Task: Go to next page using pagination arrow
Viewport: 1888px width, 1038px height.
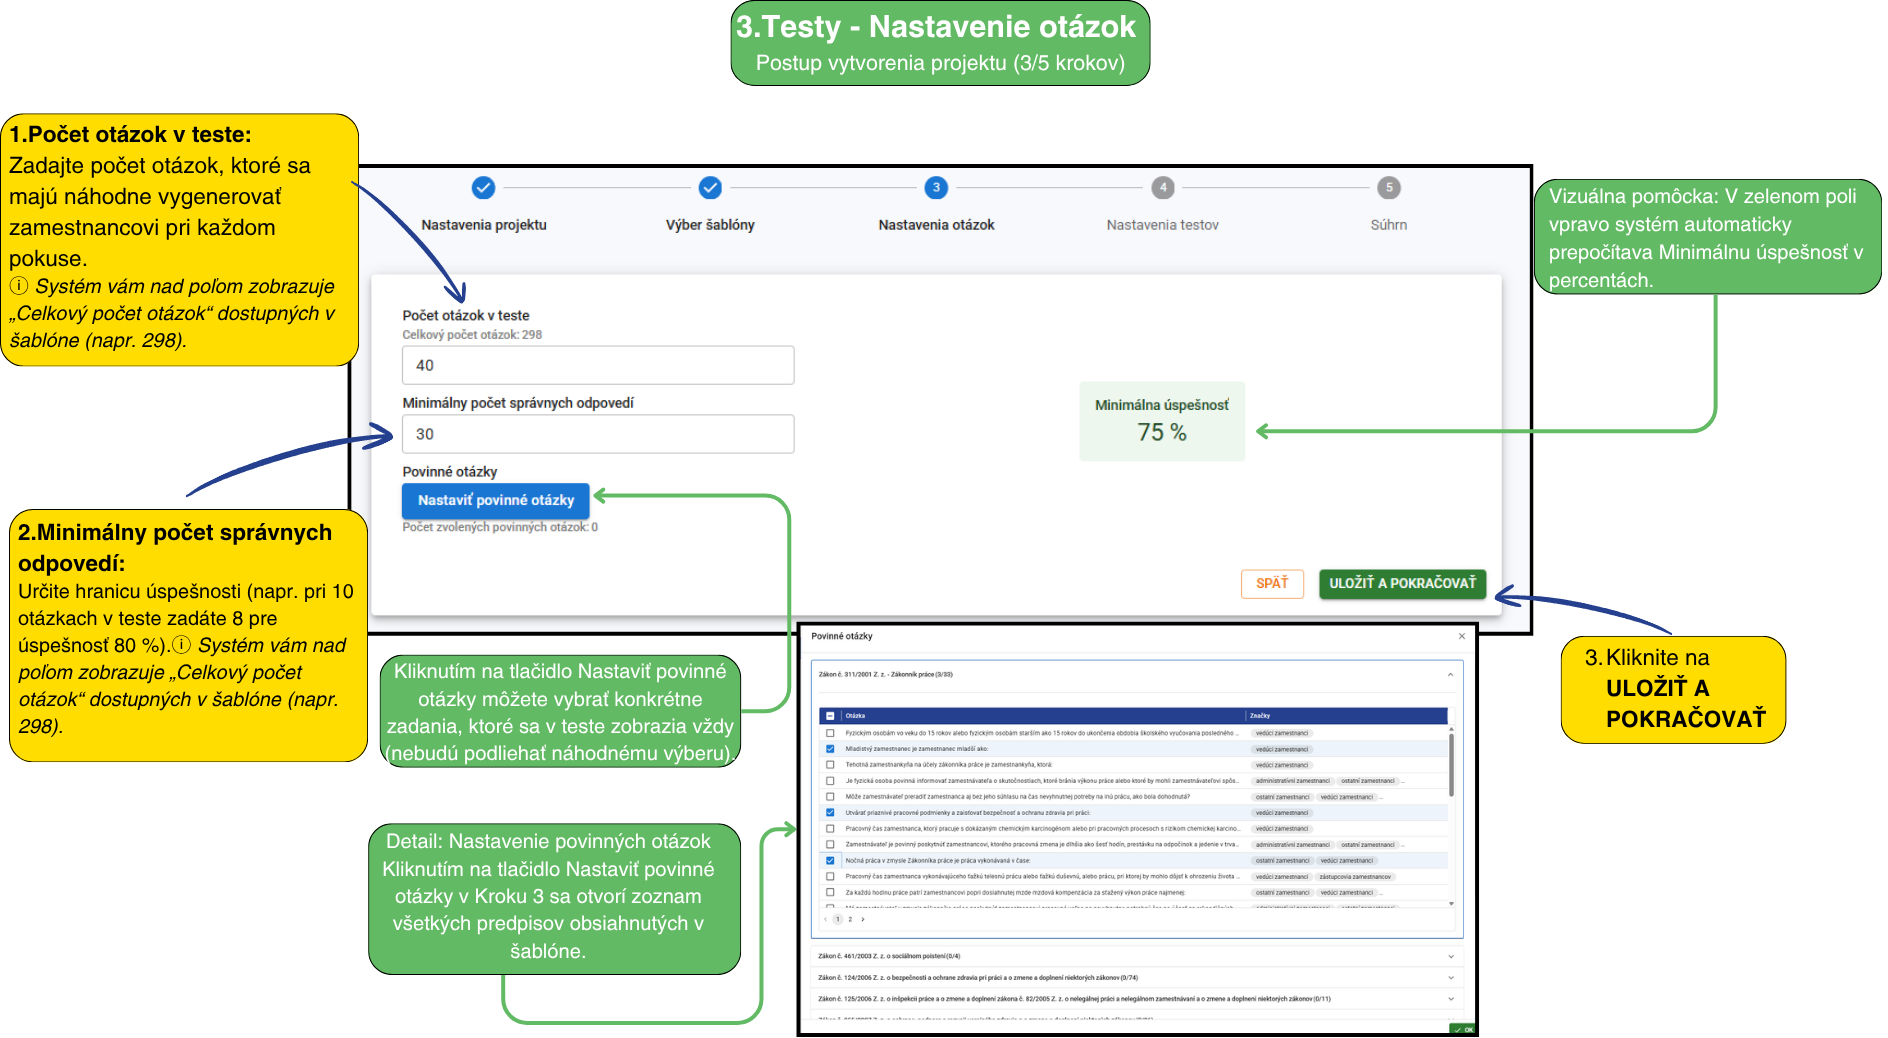Action: pyautogui.click(x=863, y=919)
